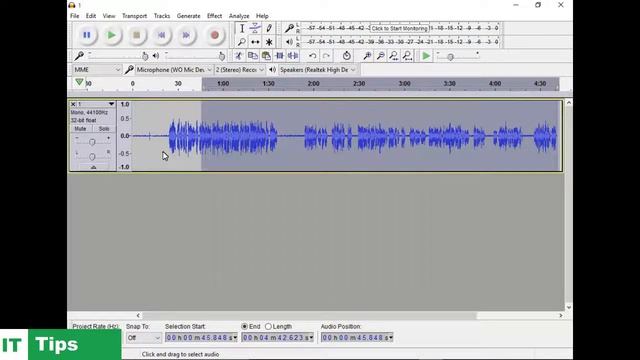Open the Tracks menu

162,16
